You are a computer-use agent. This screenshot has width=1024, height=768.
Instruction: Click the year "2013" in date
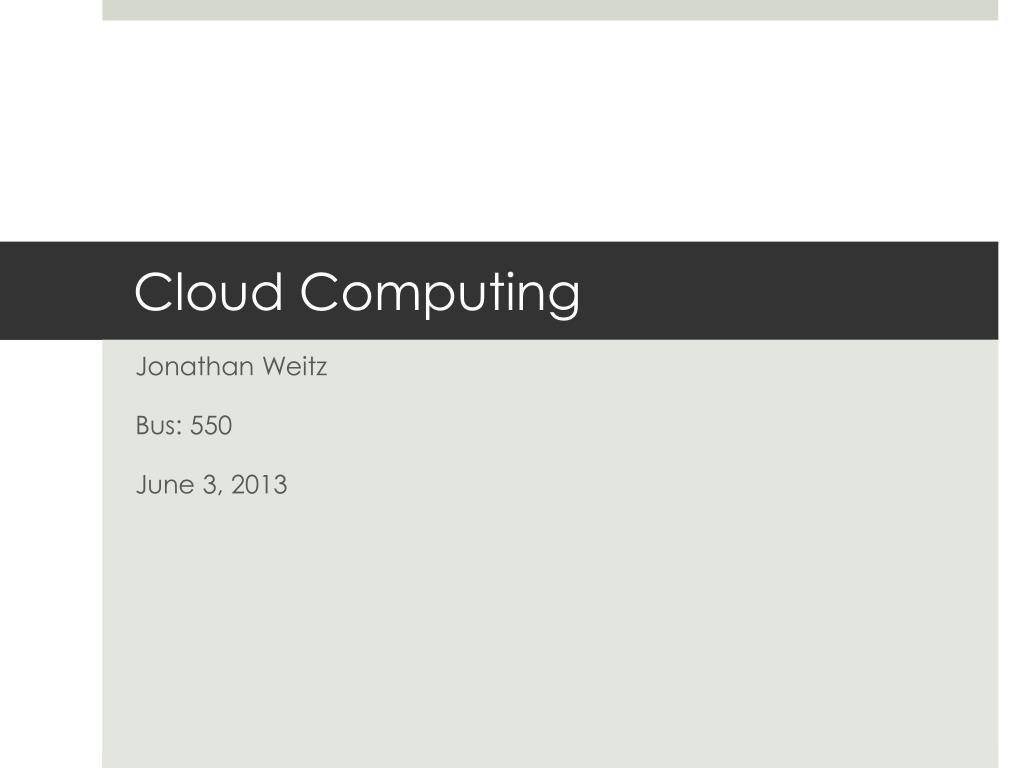pos(259,485)
